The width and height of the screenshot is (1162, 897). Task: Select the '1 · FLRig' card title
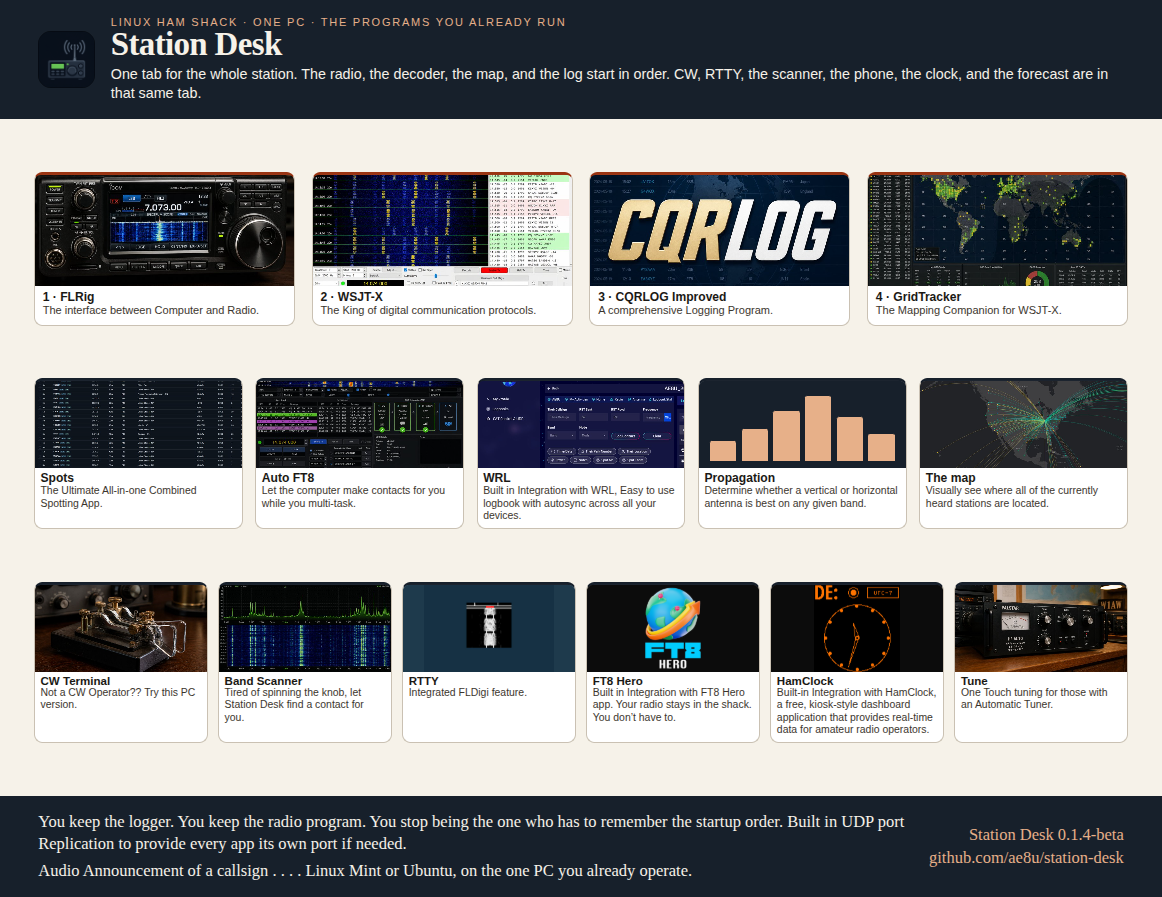(69, 297)
